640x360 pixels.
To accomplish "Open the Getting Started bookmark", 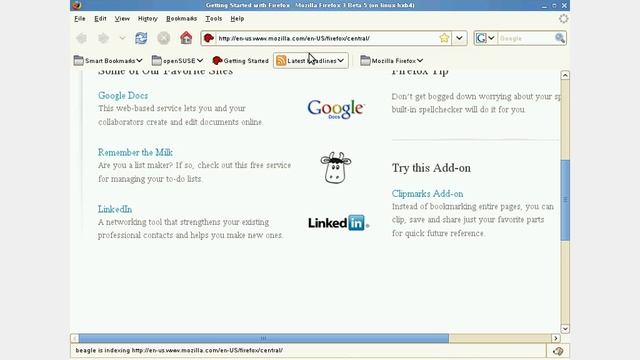I will [240, 60].
